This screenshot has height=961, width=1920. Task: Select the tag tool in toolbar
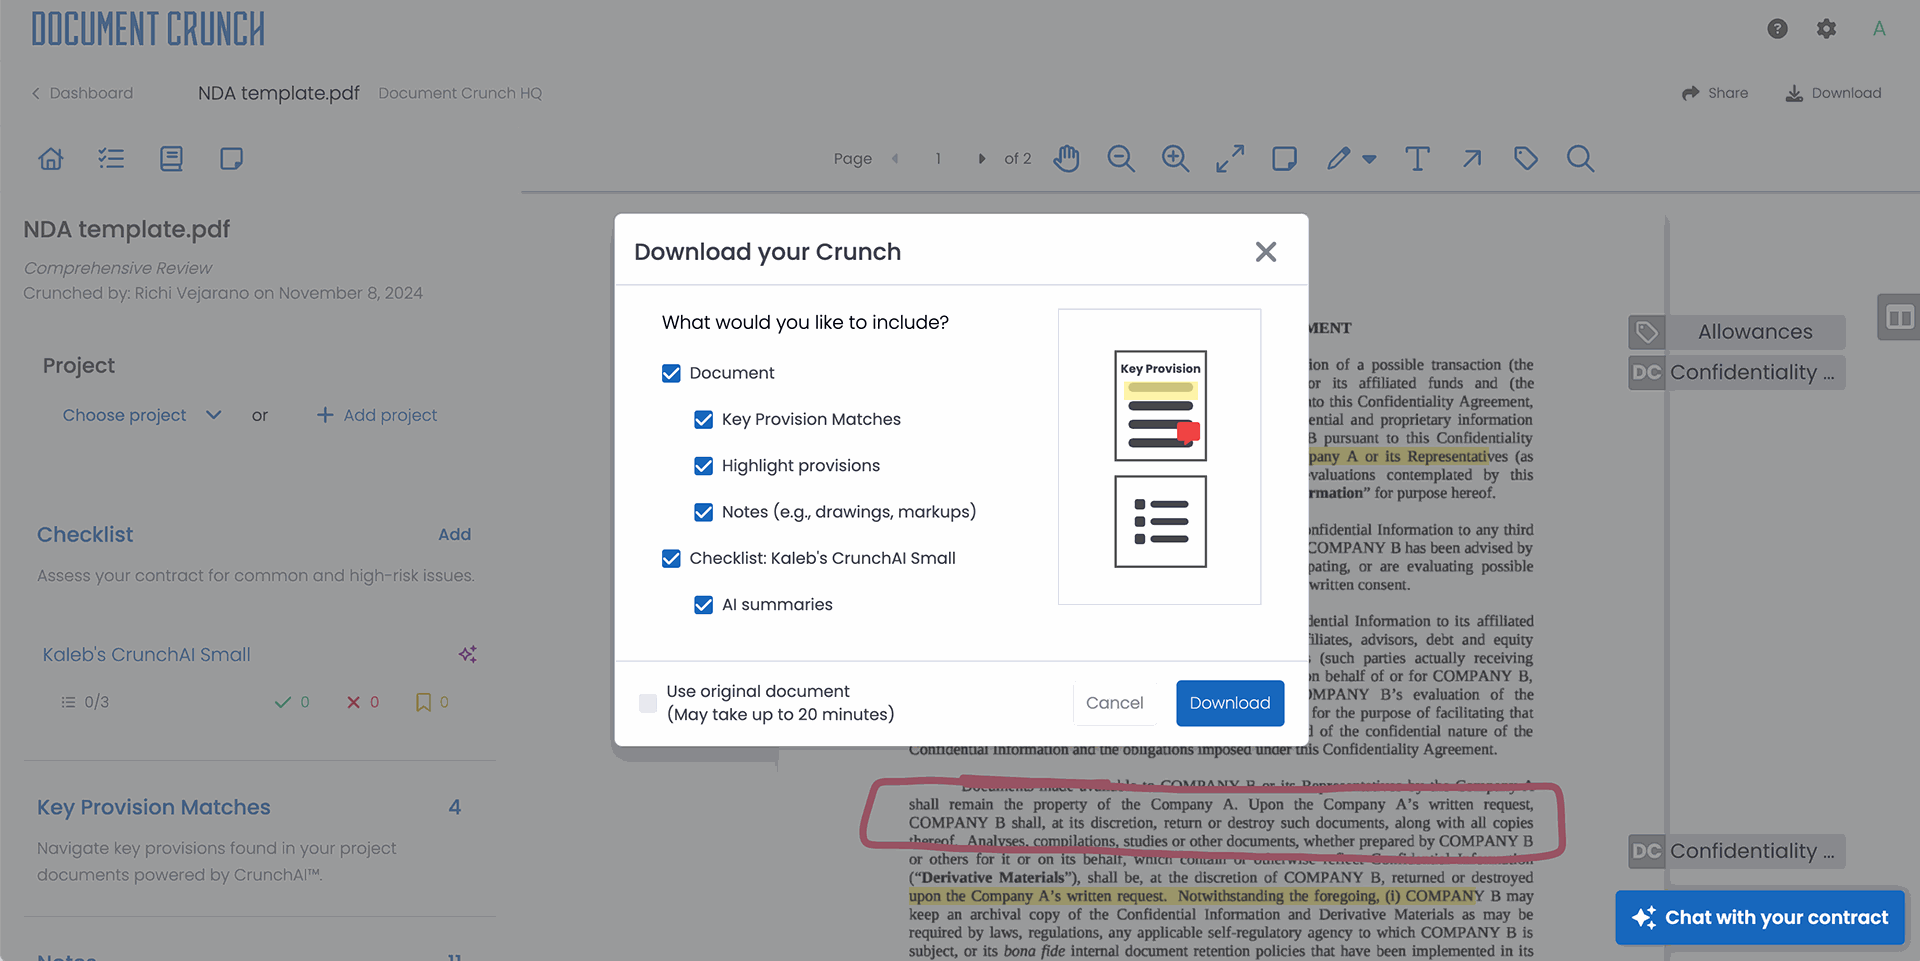pyautogui.click(x=1526, y=158)
